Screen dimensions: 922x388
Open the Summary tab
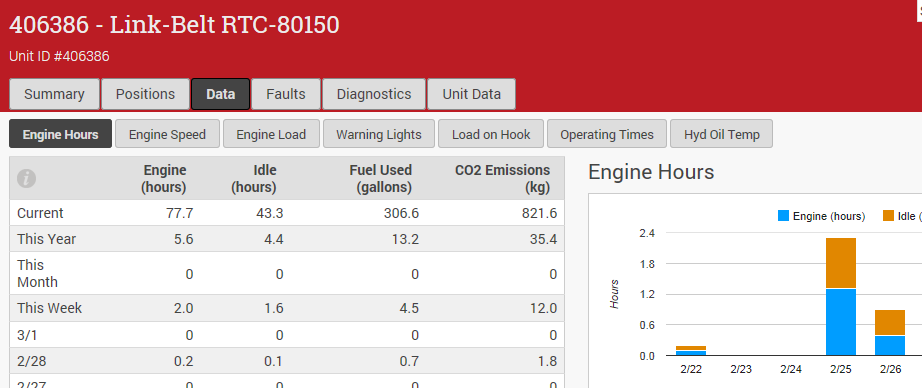(x=54, y=94)
